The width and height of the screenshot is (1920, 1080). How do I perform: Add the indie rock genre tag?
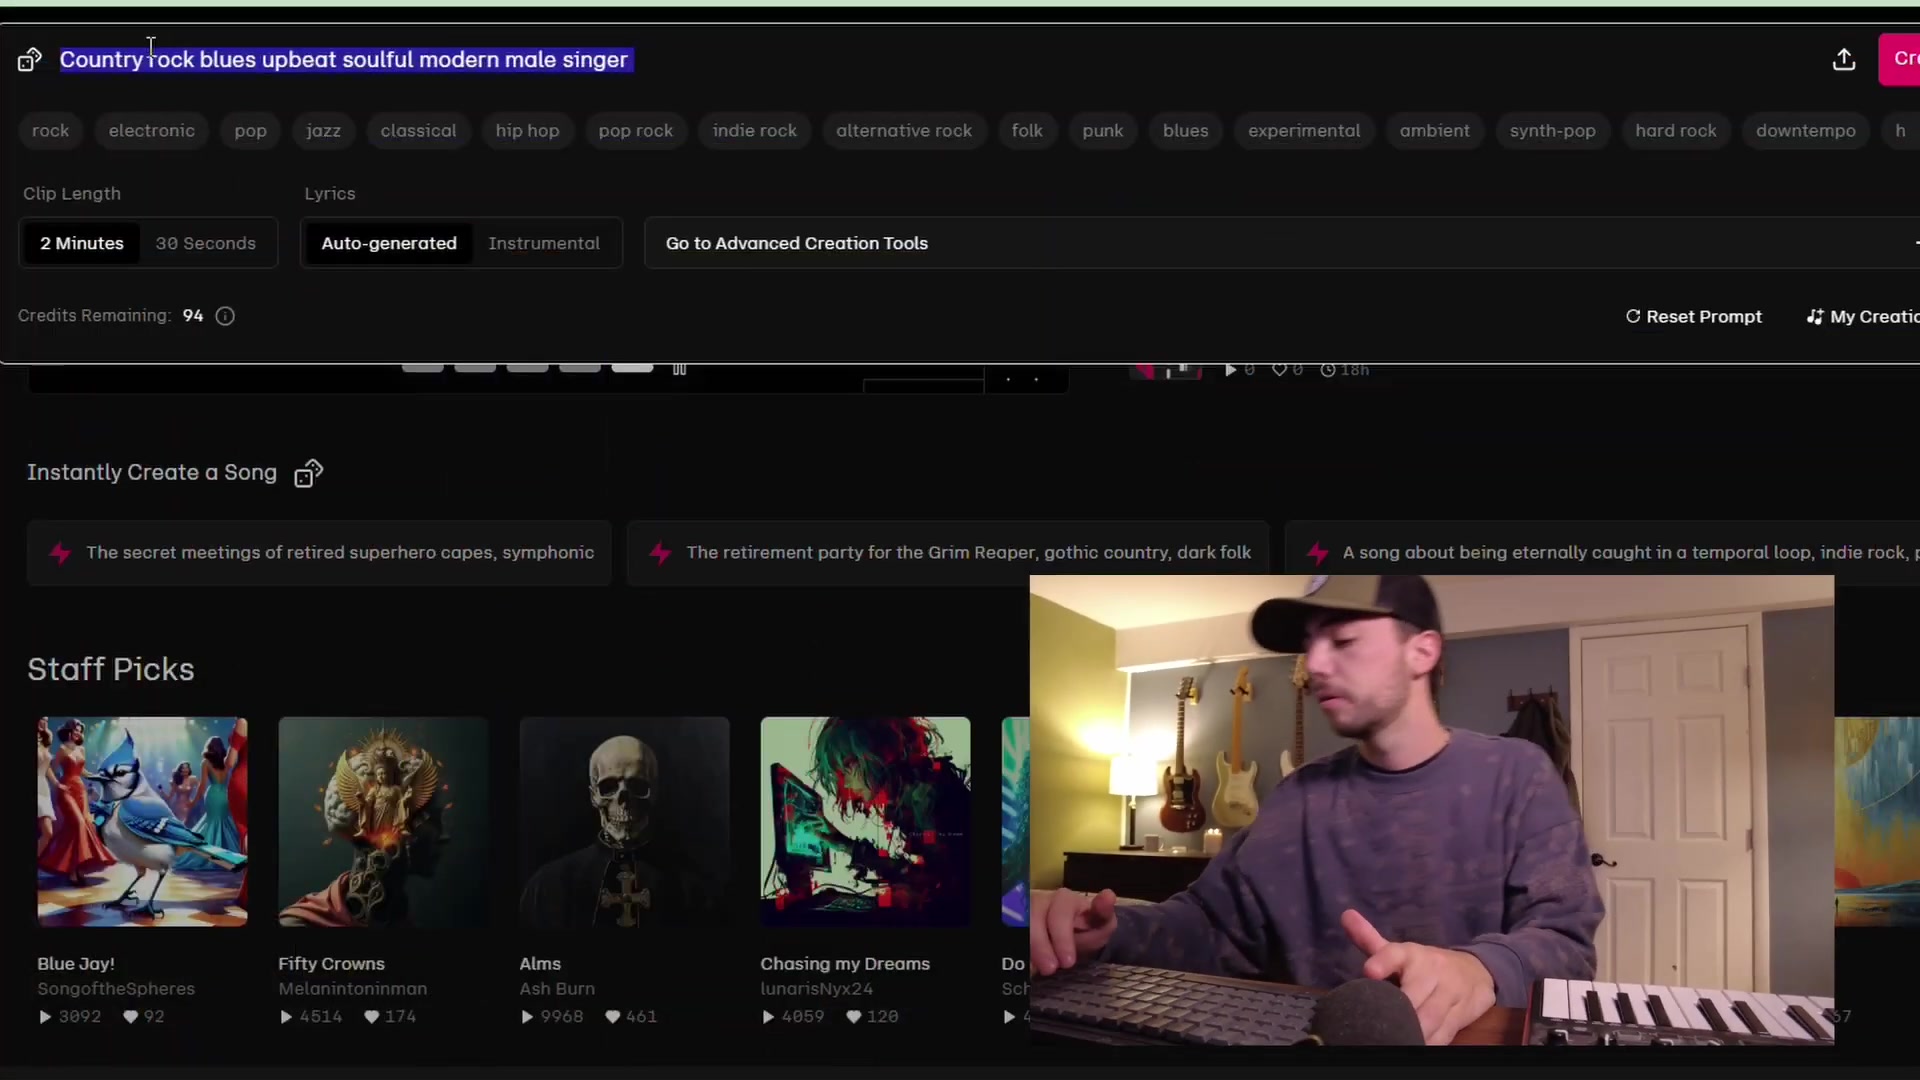point(755,131)
